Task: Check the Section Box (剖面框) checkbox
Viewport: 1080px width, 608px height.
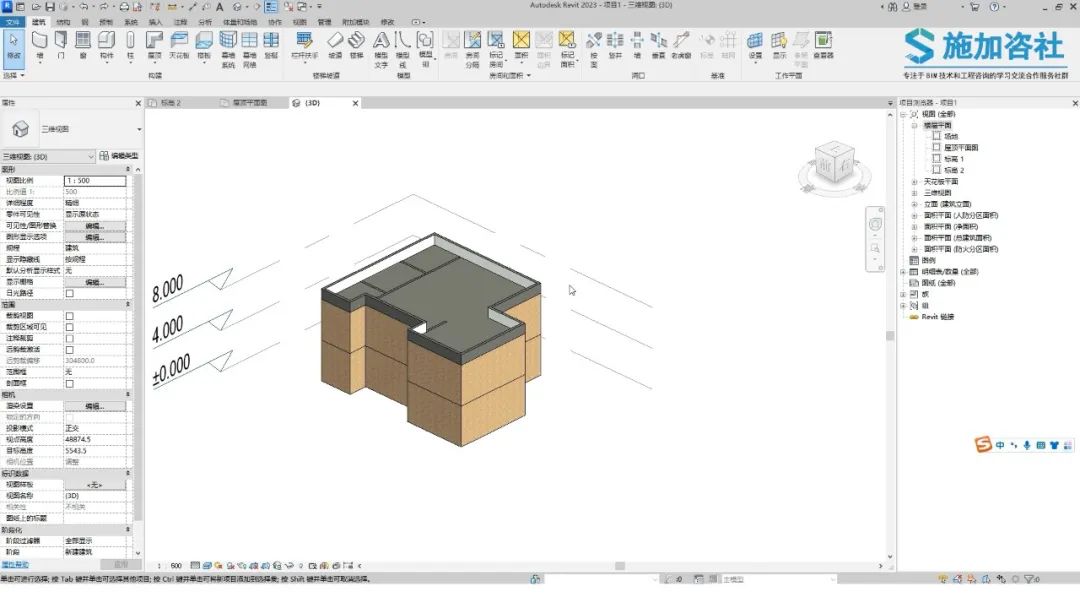Action: [x=70, y=384]
